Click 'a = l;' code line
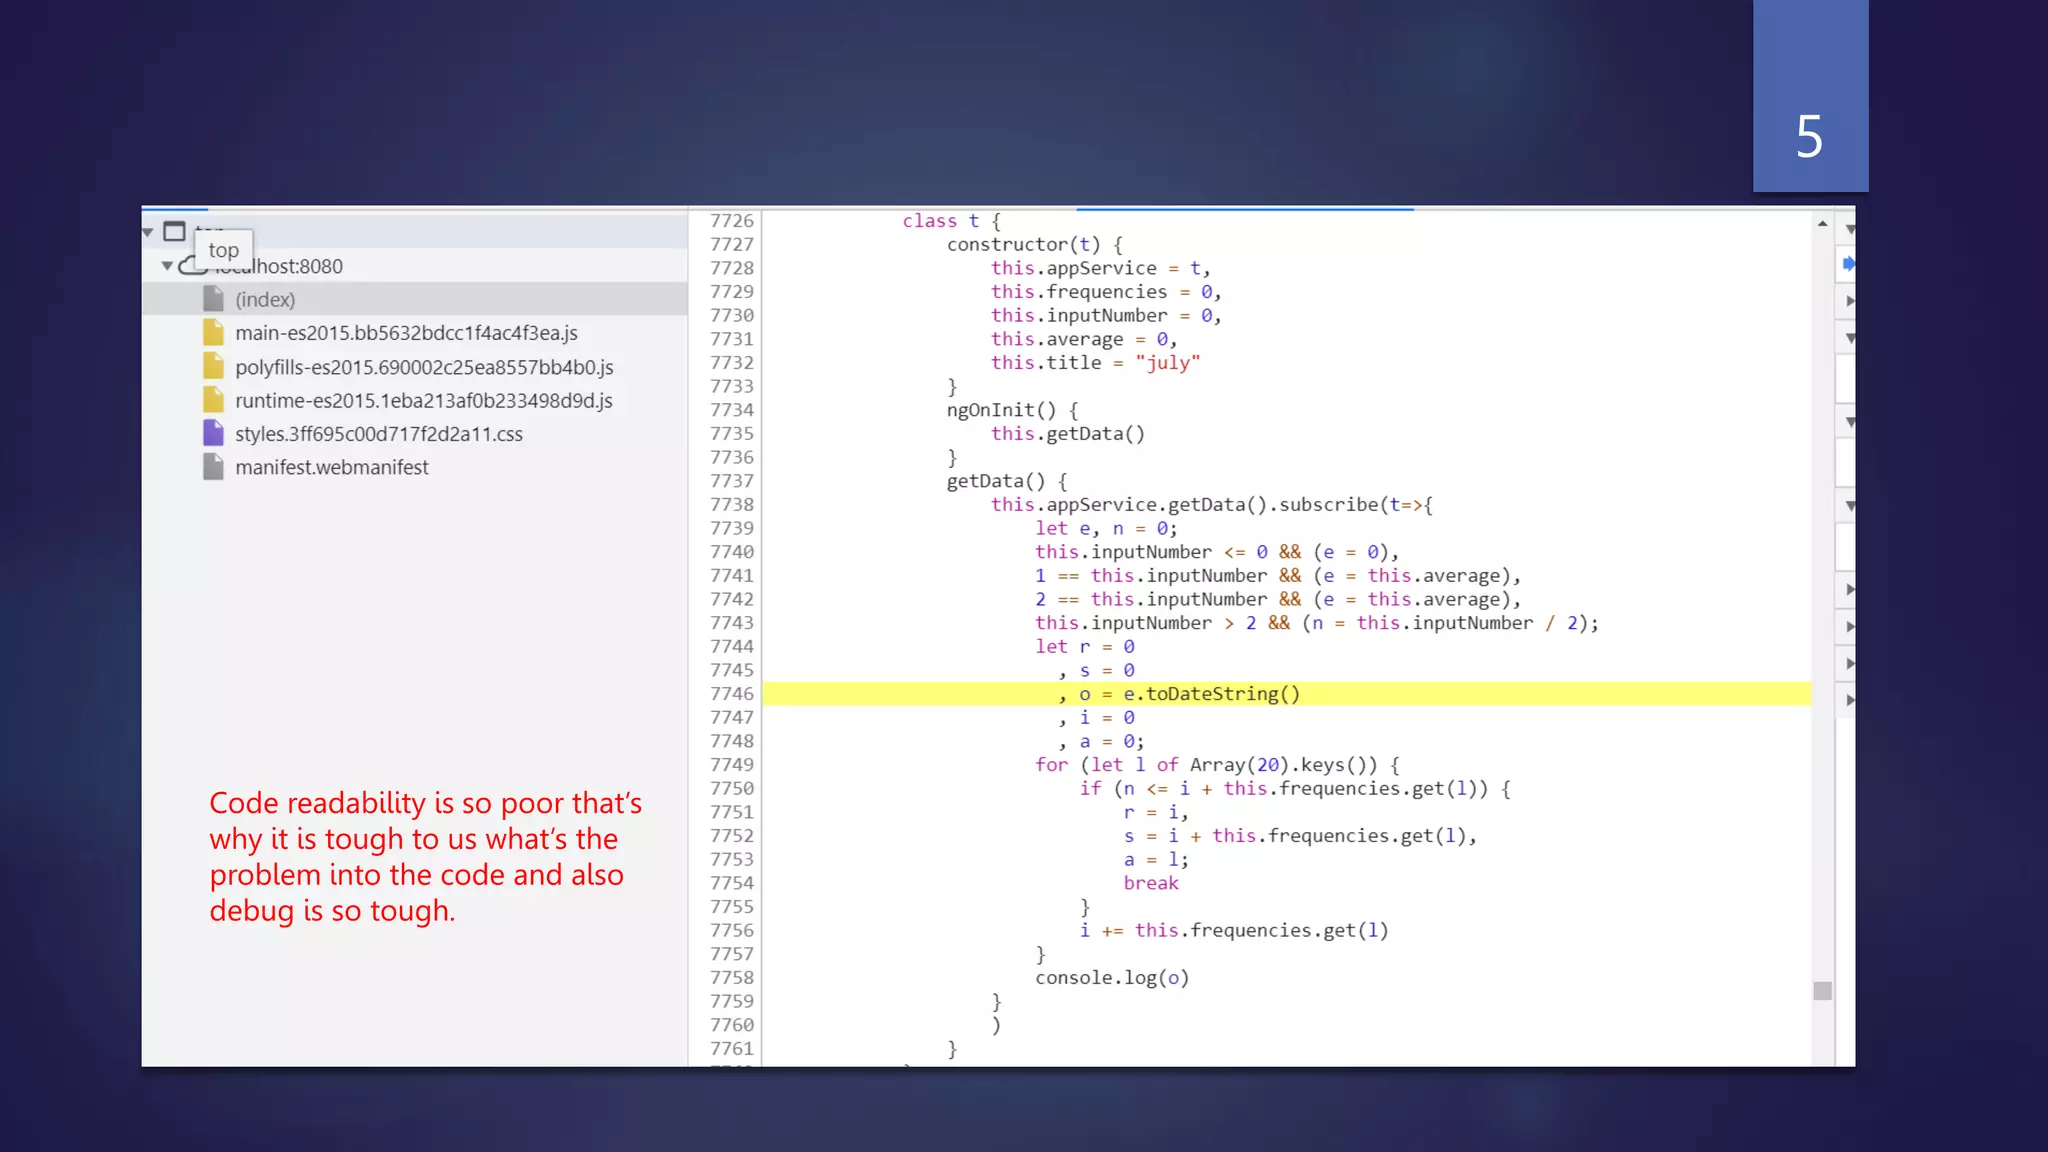Image resolution: width=2048 pixels, height=1152 pixels. [1156, 860]
